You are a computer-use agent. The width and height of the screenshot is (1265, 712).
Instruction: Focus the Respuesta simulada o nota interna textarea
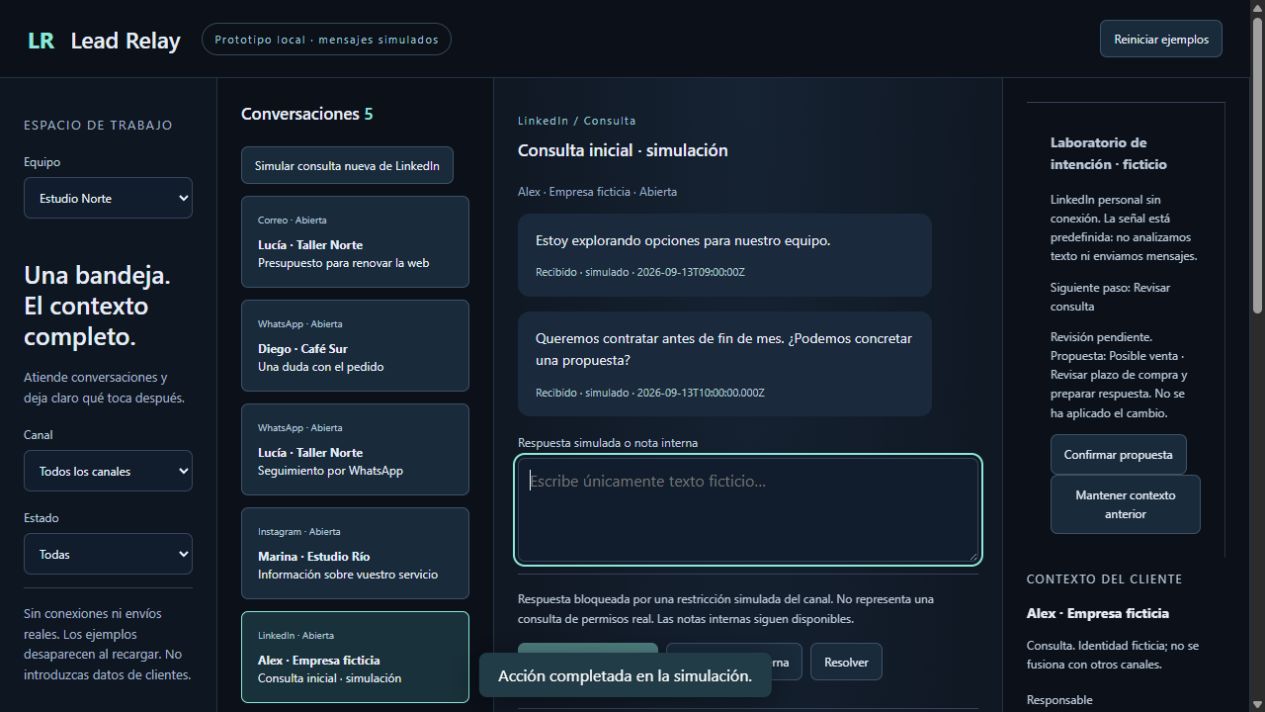pyautogui.click(x=749, y=509)
